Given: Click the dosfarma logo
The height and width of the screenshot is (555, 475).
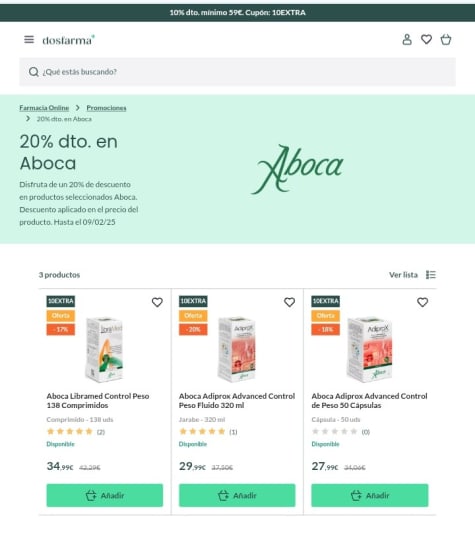Looking at the screenshot, I should click(68, 40).
